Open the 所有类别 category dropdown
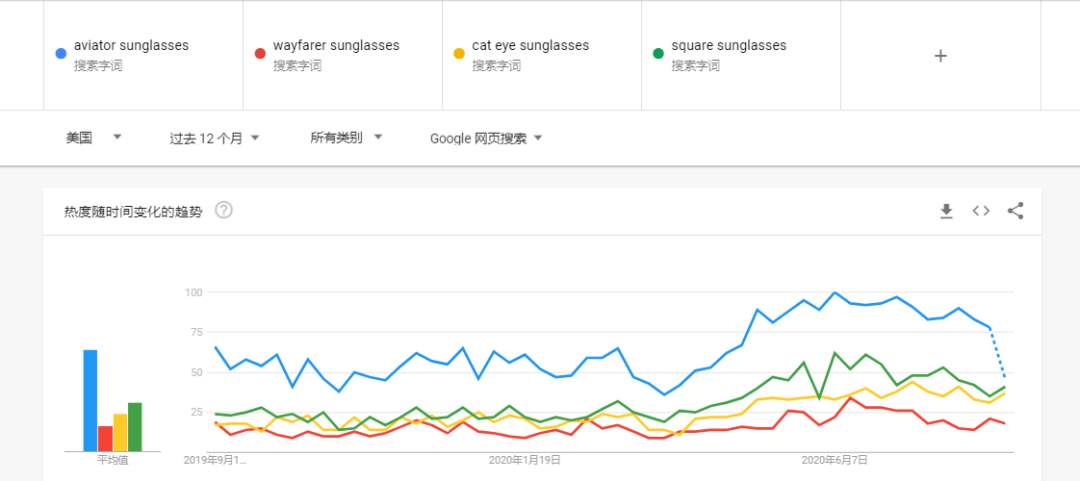The image size is (1080, 481). [x=346, y=138]
